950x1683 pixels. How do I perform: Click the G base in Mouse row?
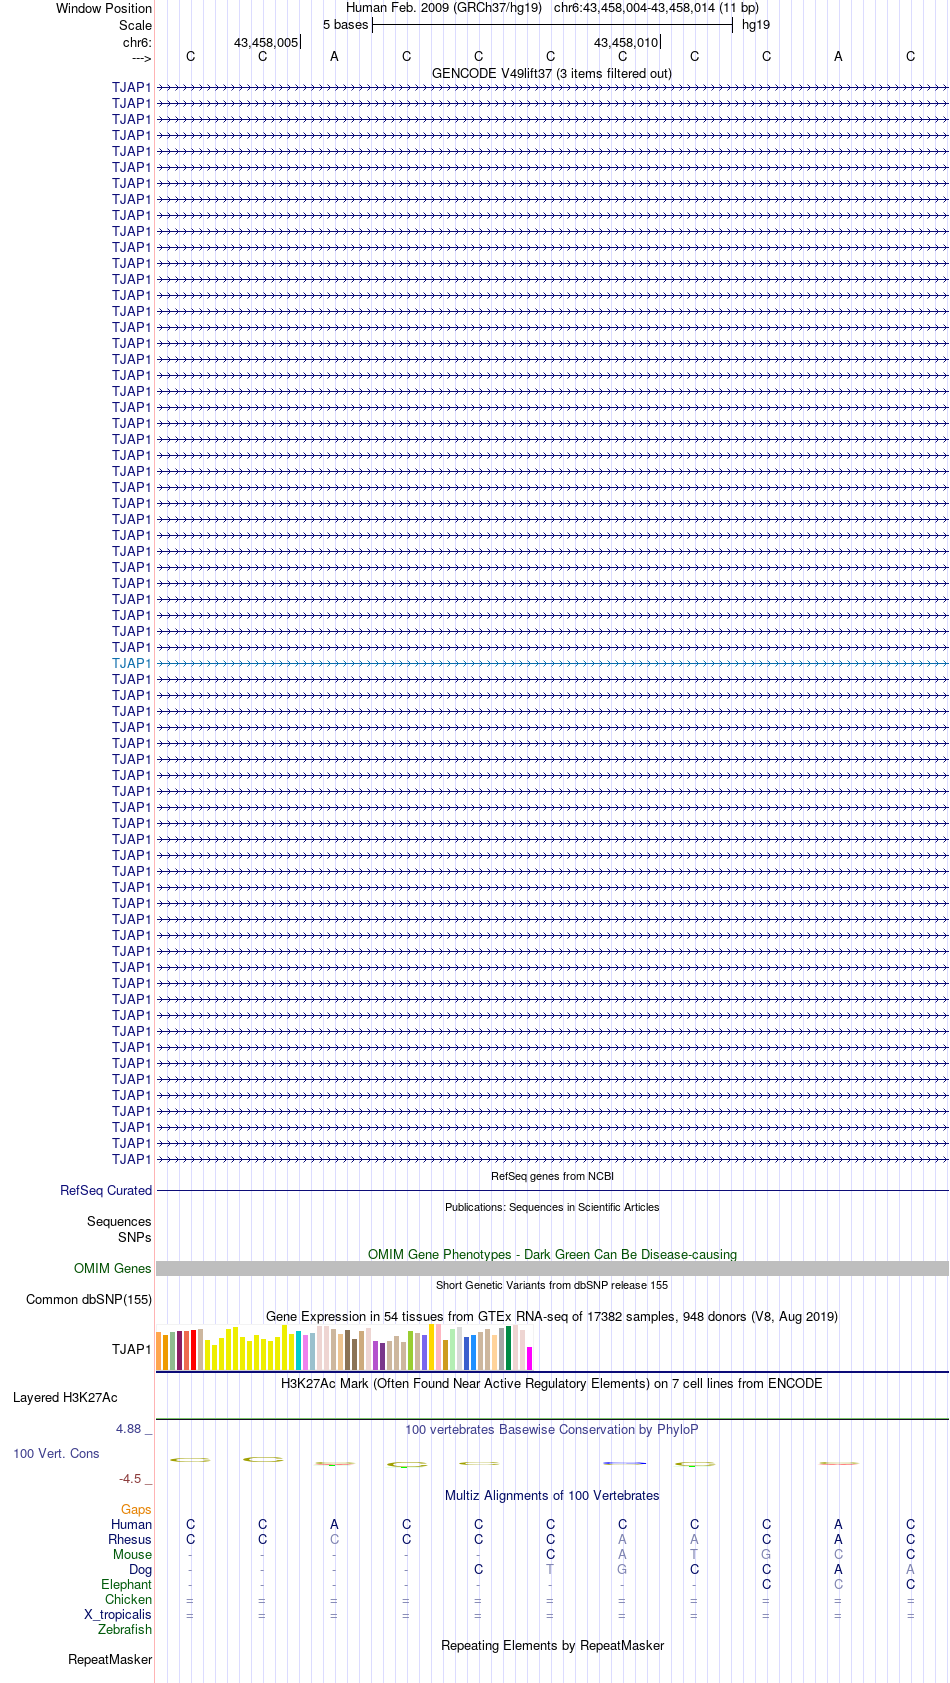click(767, 1555)
